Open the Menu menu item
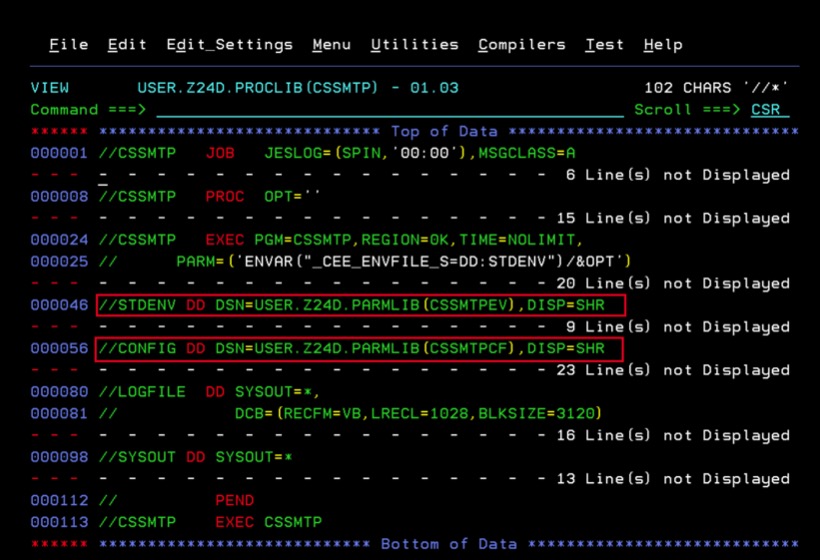This screenshot has height=560, width=820. (x=332, y=45)
